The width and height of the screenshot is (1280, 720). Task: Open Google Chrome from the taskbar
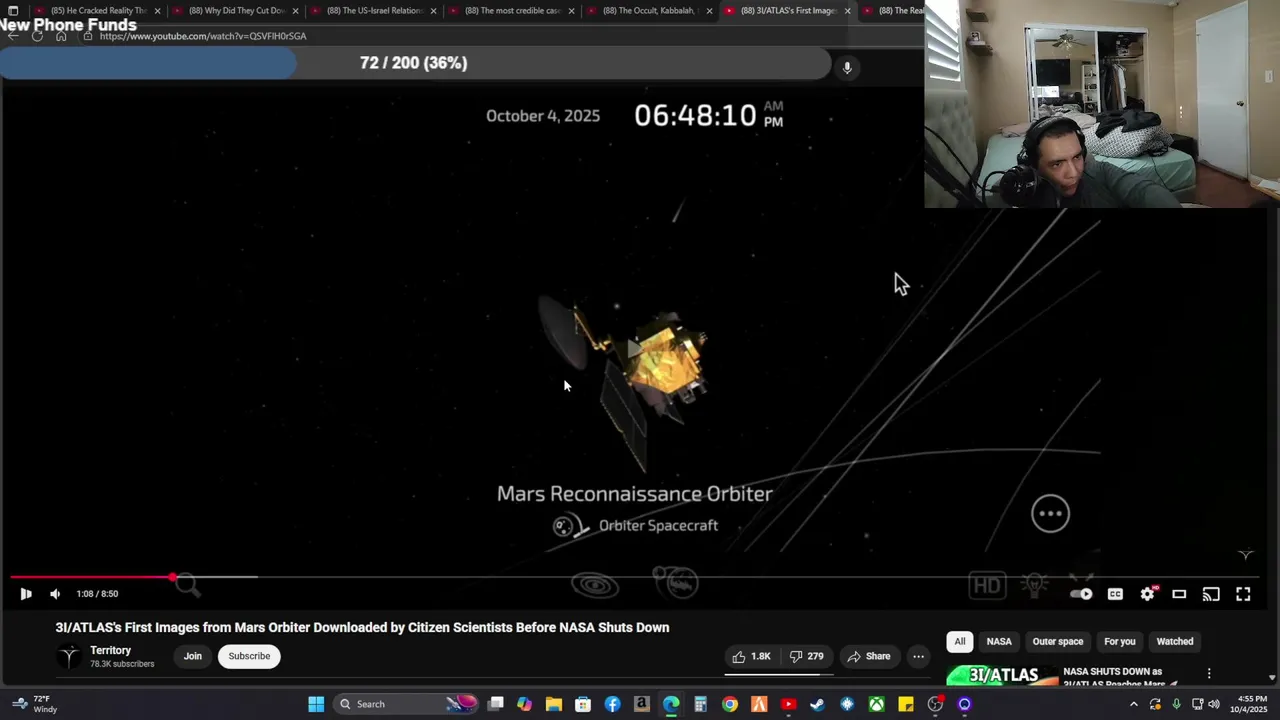[730, 704]
